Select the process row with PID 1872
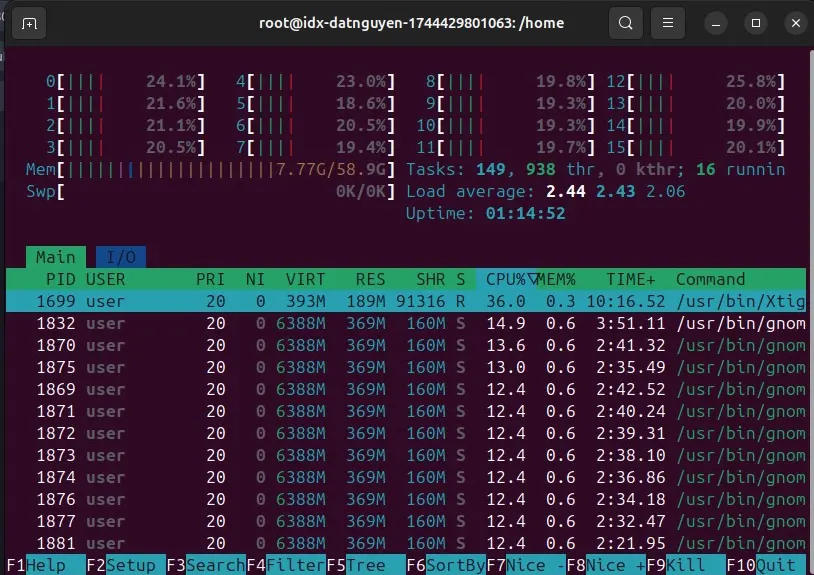814x575 pixels. [x=406, y=433]
